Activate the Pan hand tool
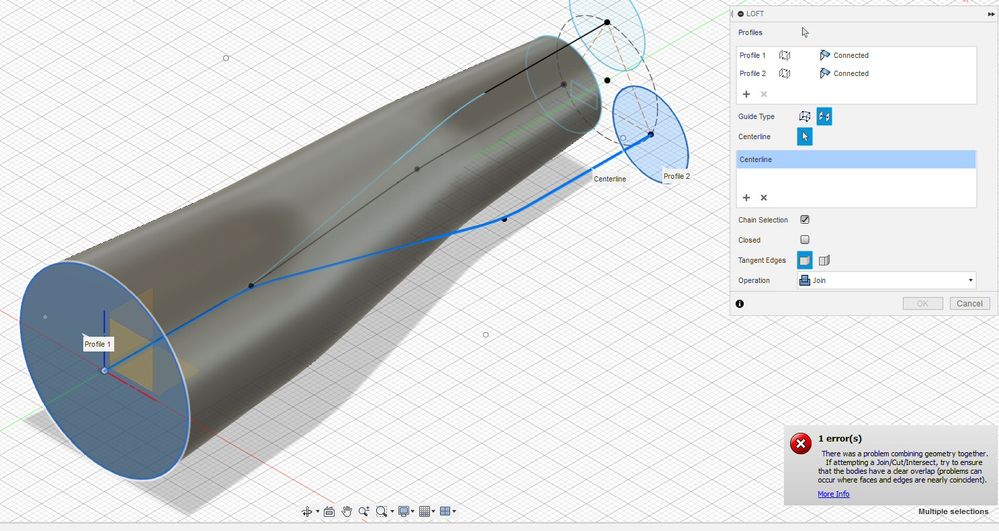Screen dimensions: 999x531 (347, 511)
